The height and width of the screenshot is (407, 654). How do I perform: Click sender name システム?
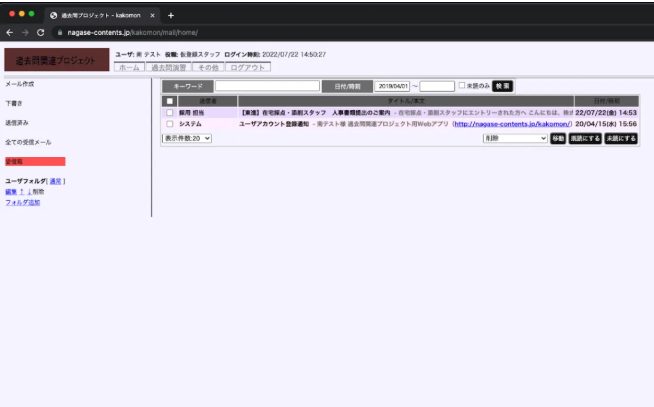(x=190, y=124)
